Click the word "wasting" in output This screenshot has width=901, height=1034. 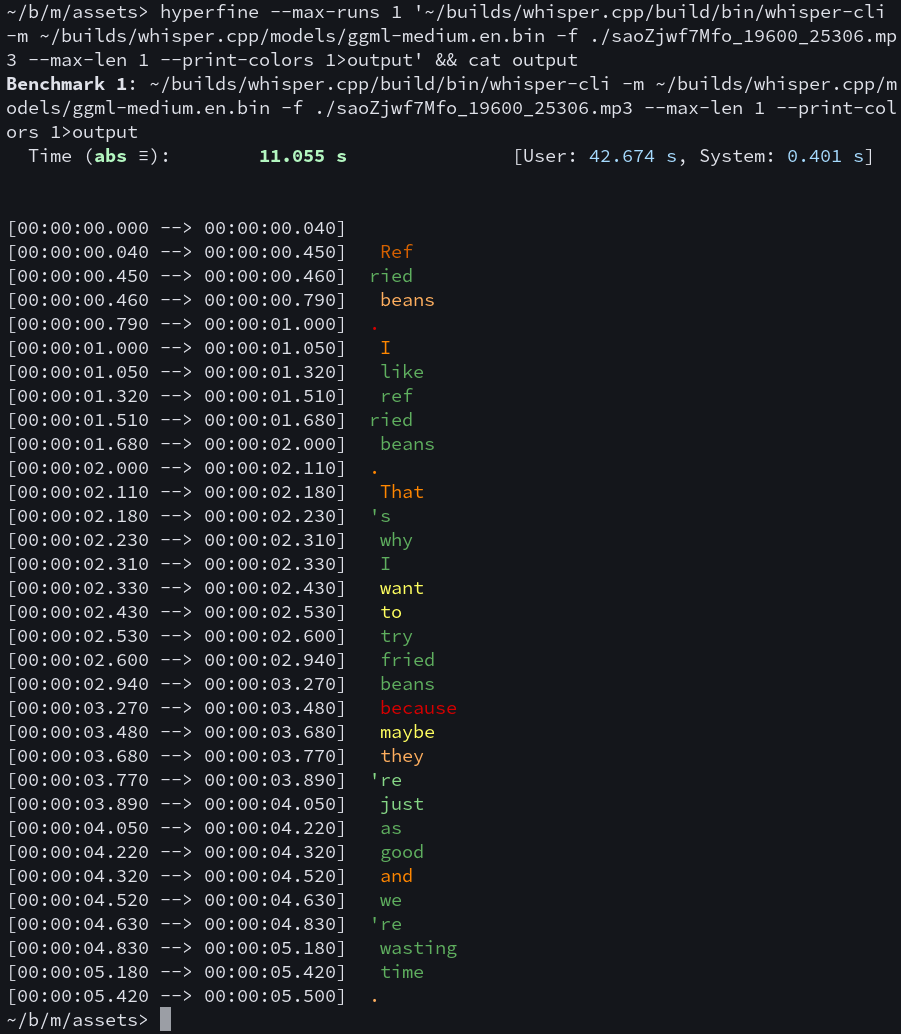[418, 949]
